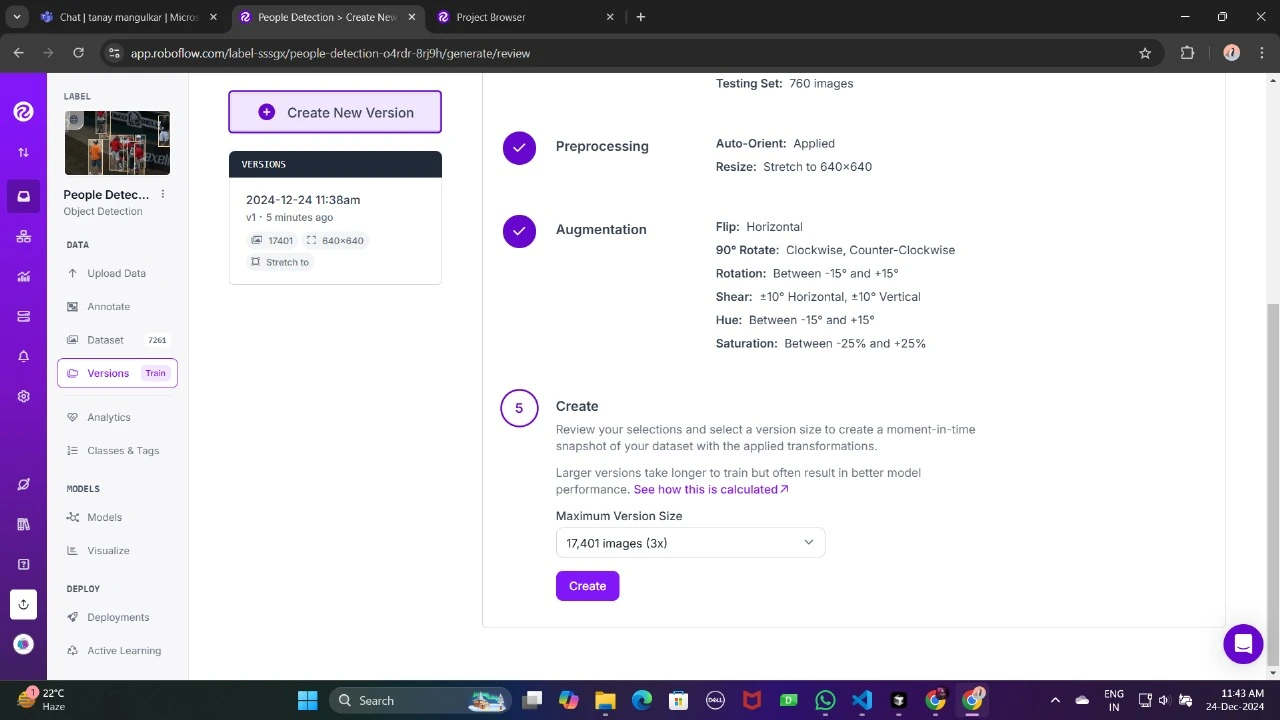Open the chat support bubble icon

click(1243, 644)
